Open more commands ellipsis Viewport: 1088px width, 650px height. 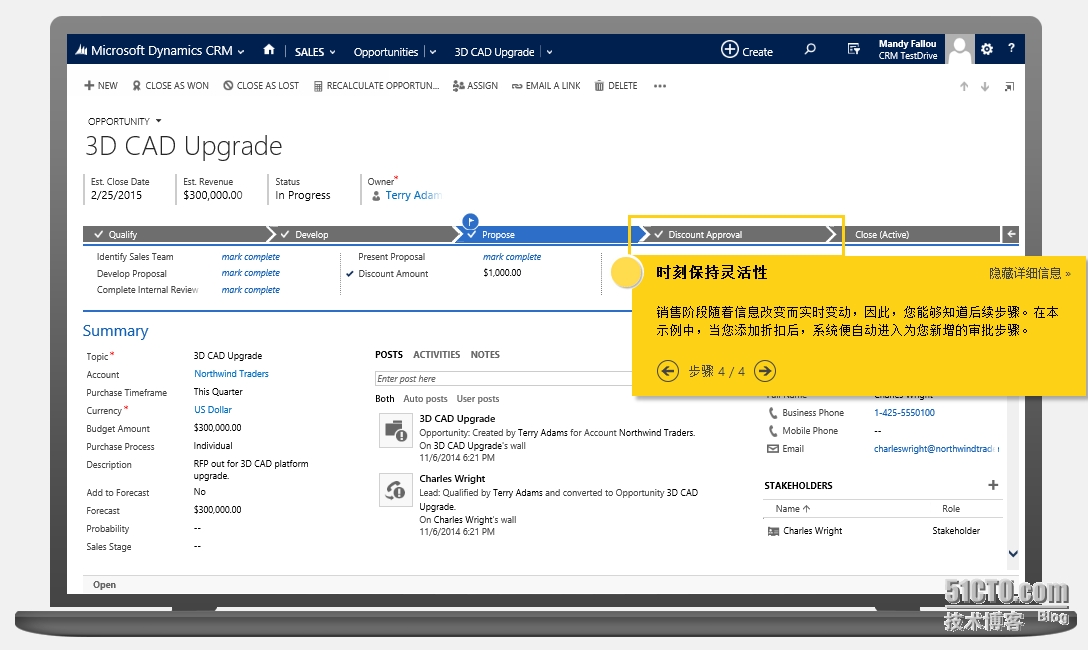(660, 86)
